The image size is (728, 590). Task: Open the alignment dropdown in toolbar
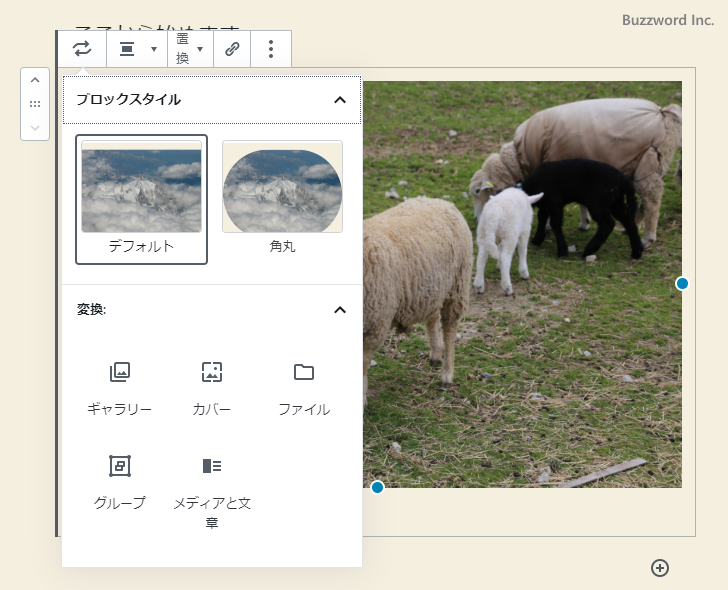tap(137, 49)
